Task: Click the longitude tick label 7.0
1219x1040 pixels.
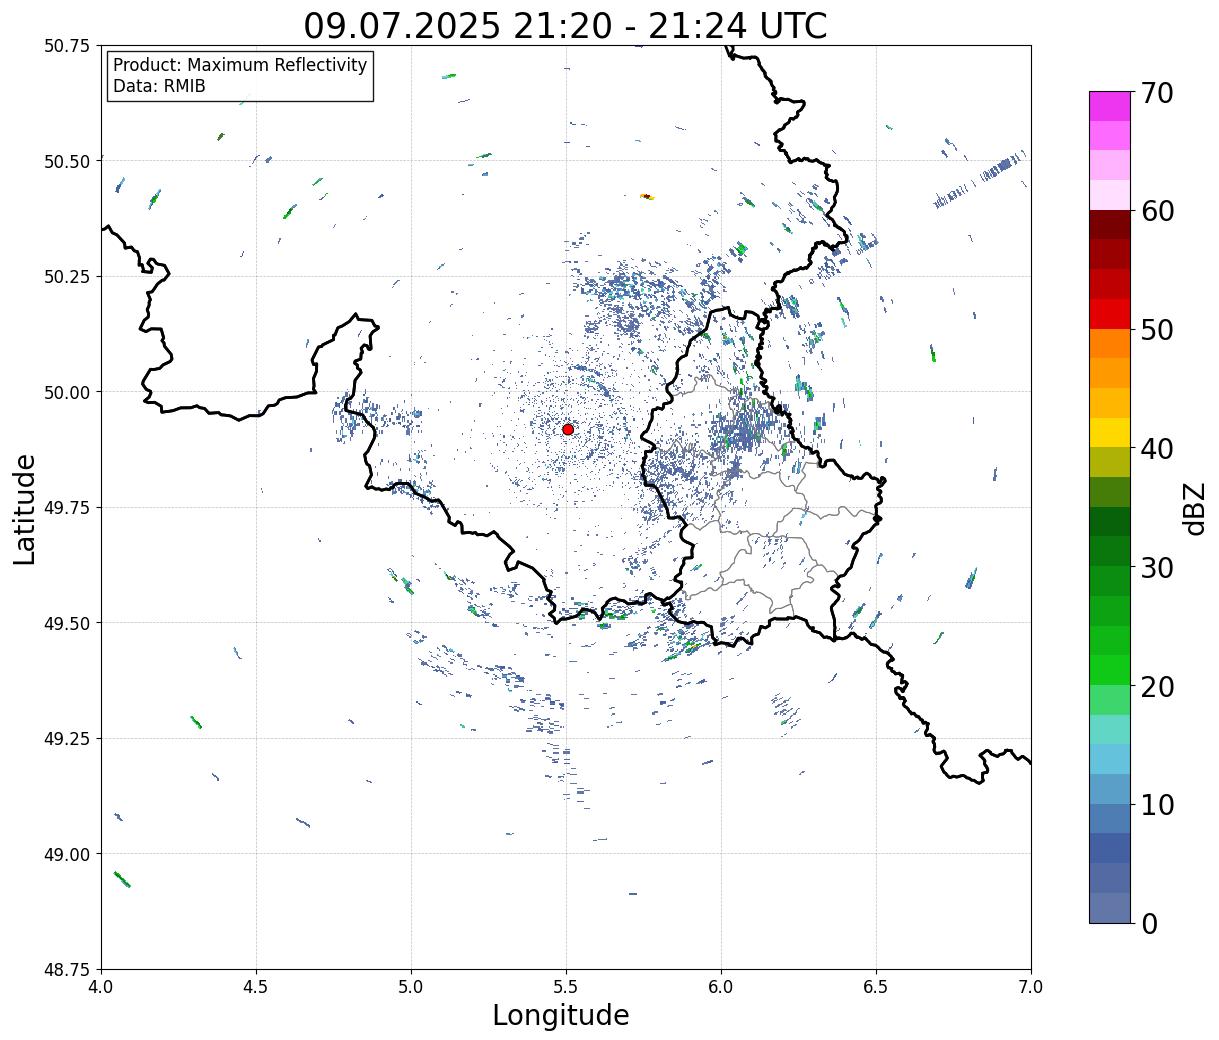Action: pos(1031,986)
